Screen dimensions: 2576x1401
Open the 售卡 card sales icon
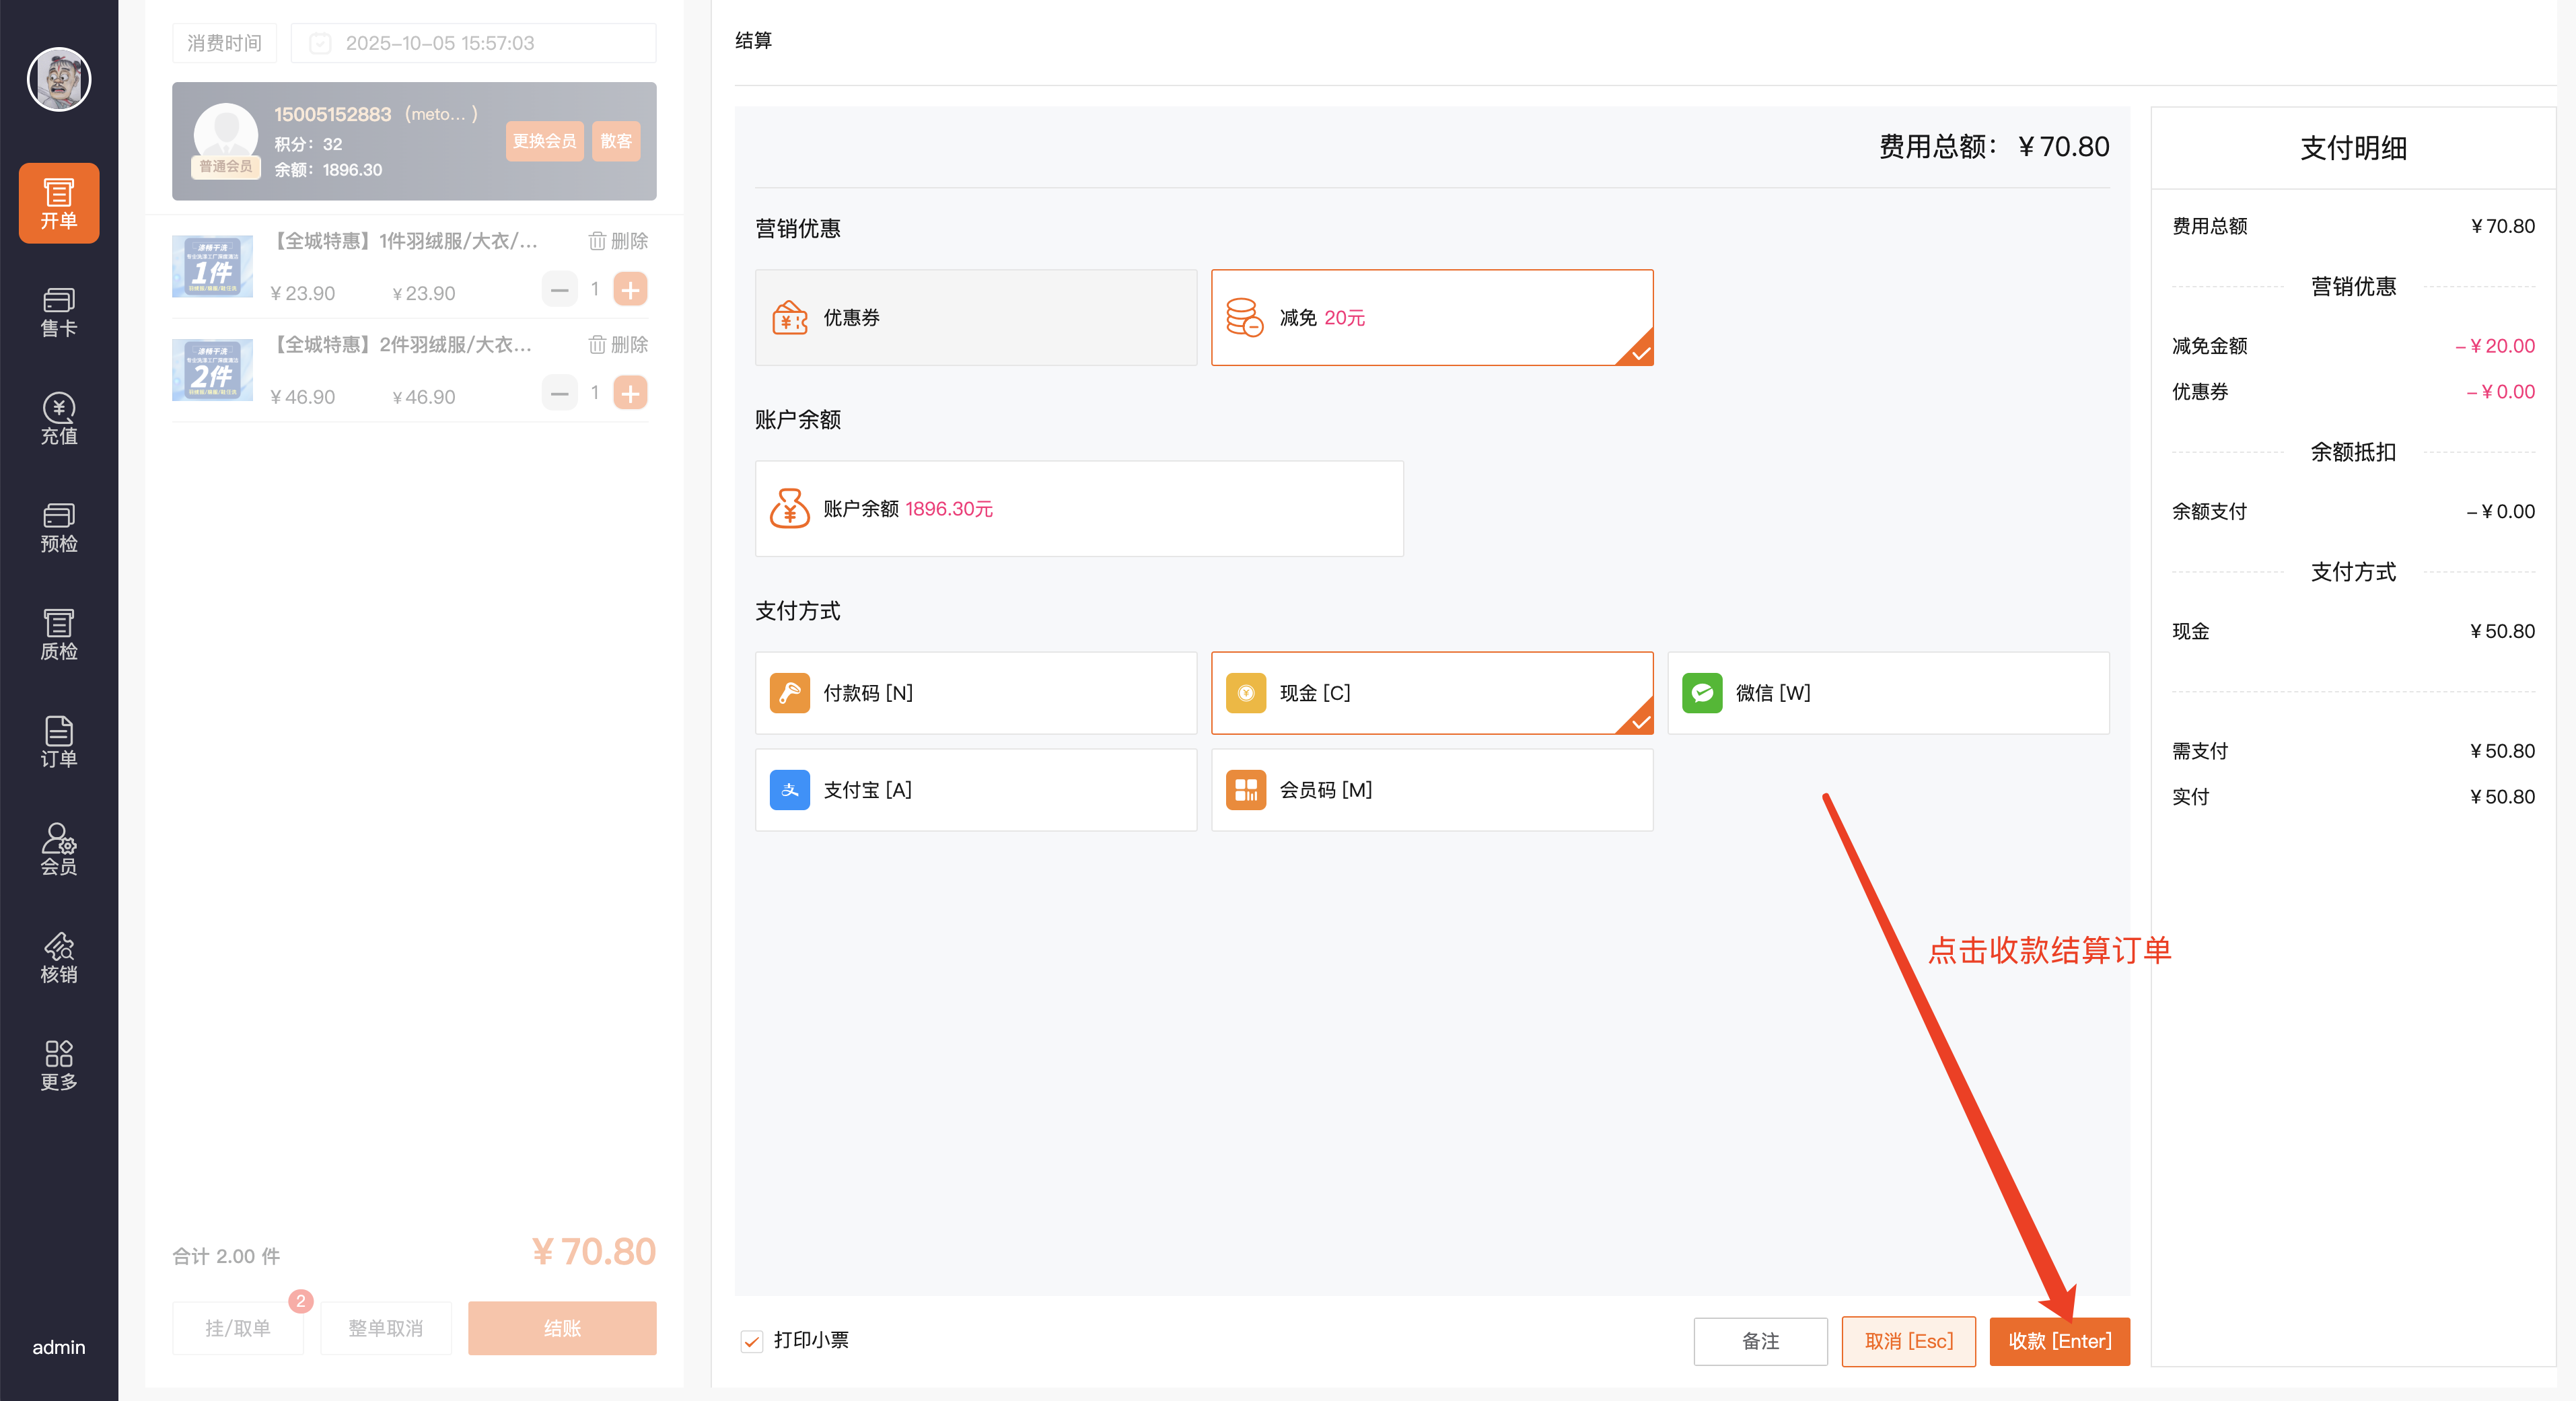click(59, 311)
